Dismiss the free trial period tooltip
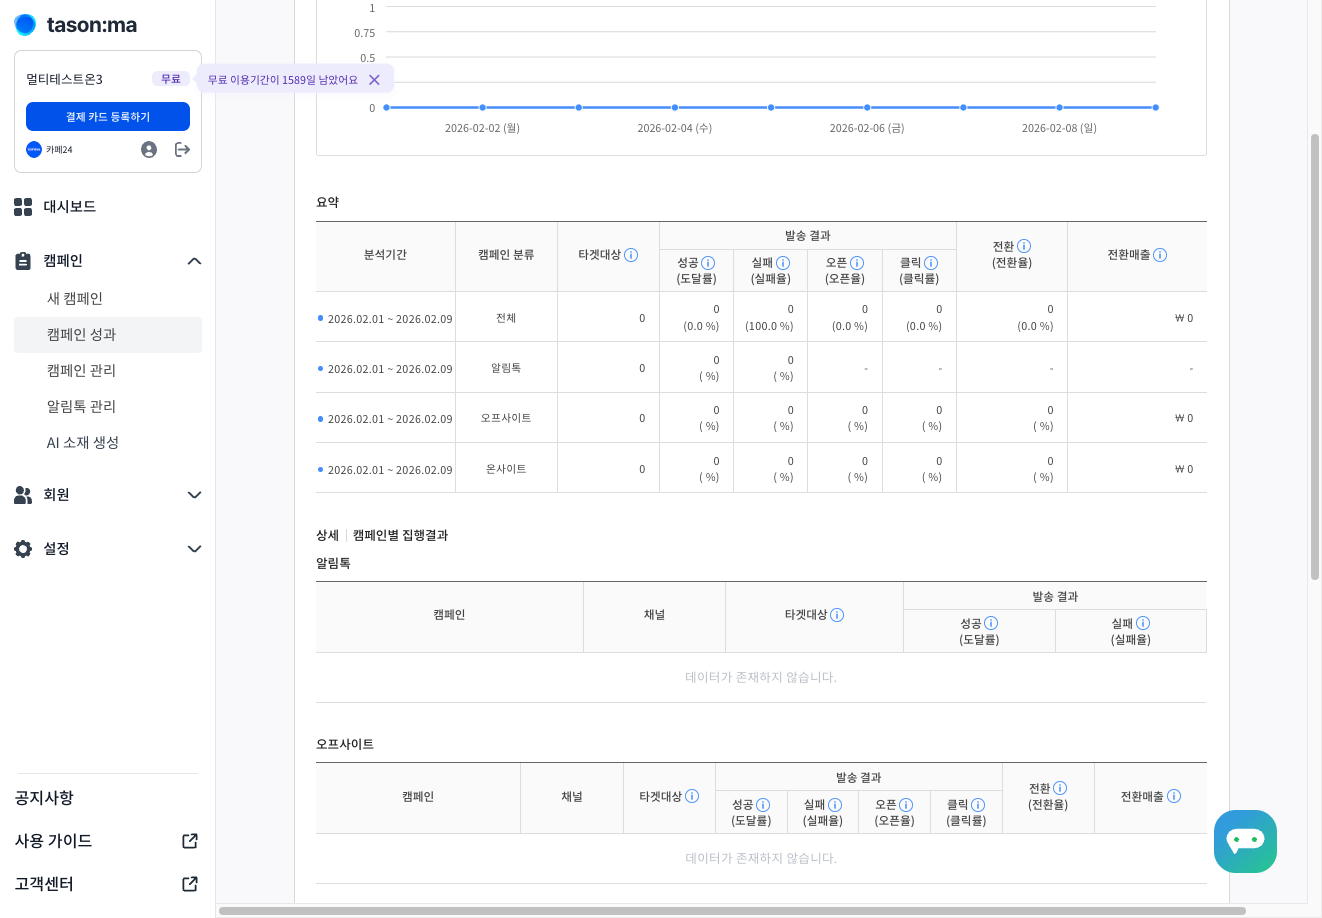Screen dimensions: 1322x918 (x=374, y=80)
